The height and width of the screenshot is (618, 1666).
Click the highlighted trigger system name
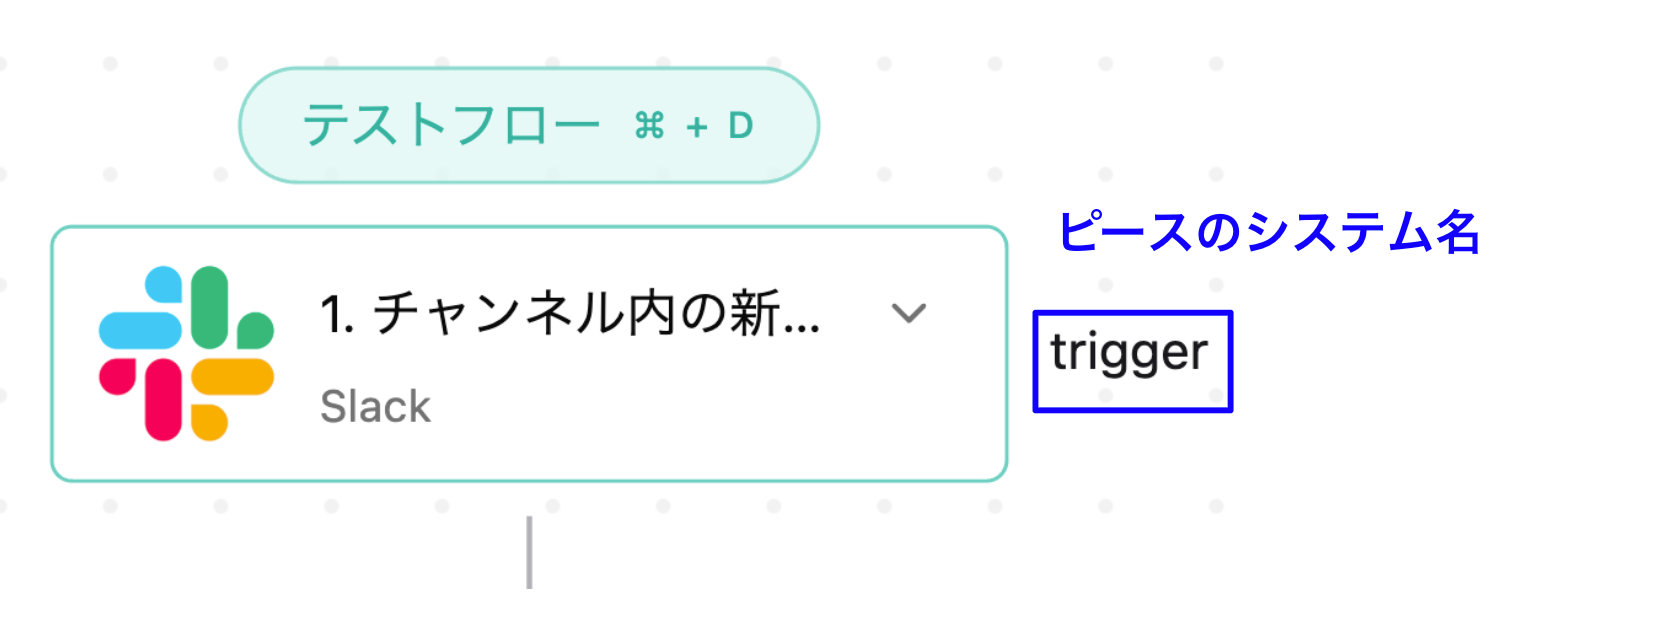click(1130, 357)
